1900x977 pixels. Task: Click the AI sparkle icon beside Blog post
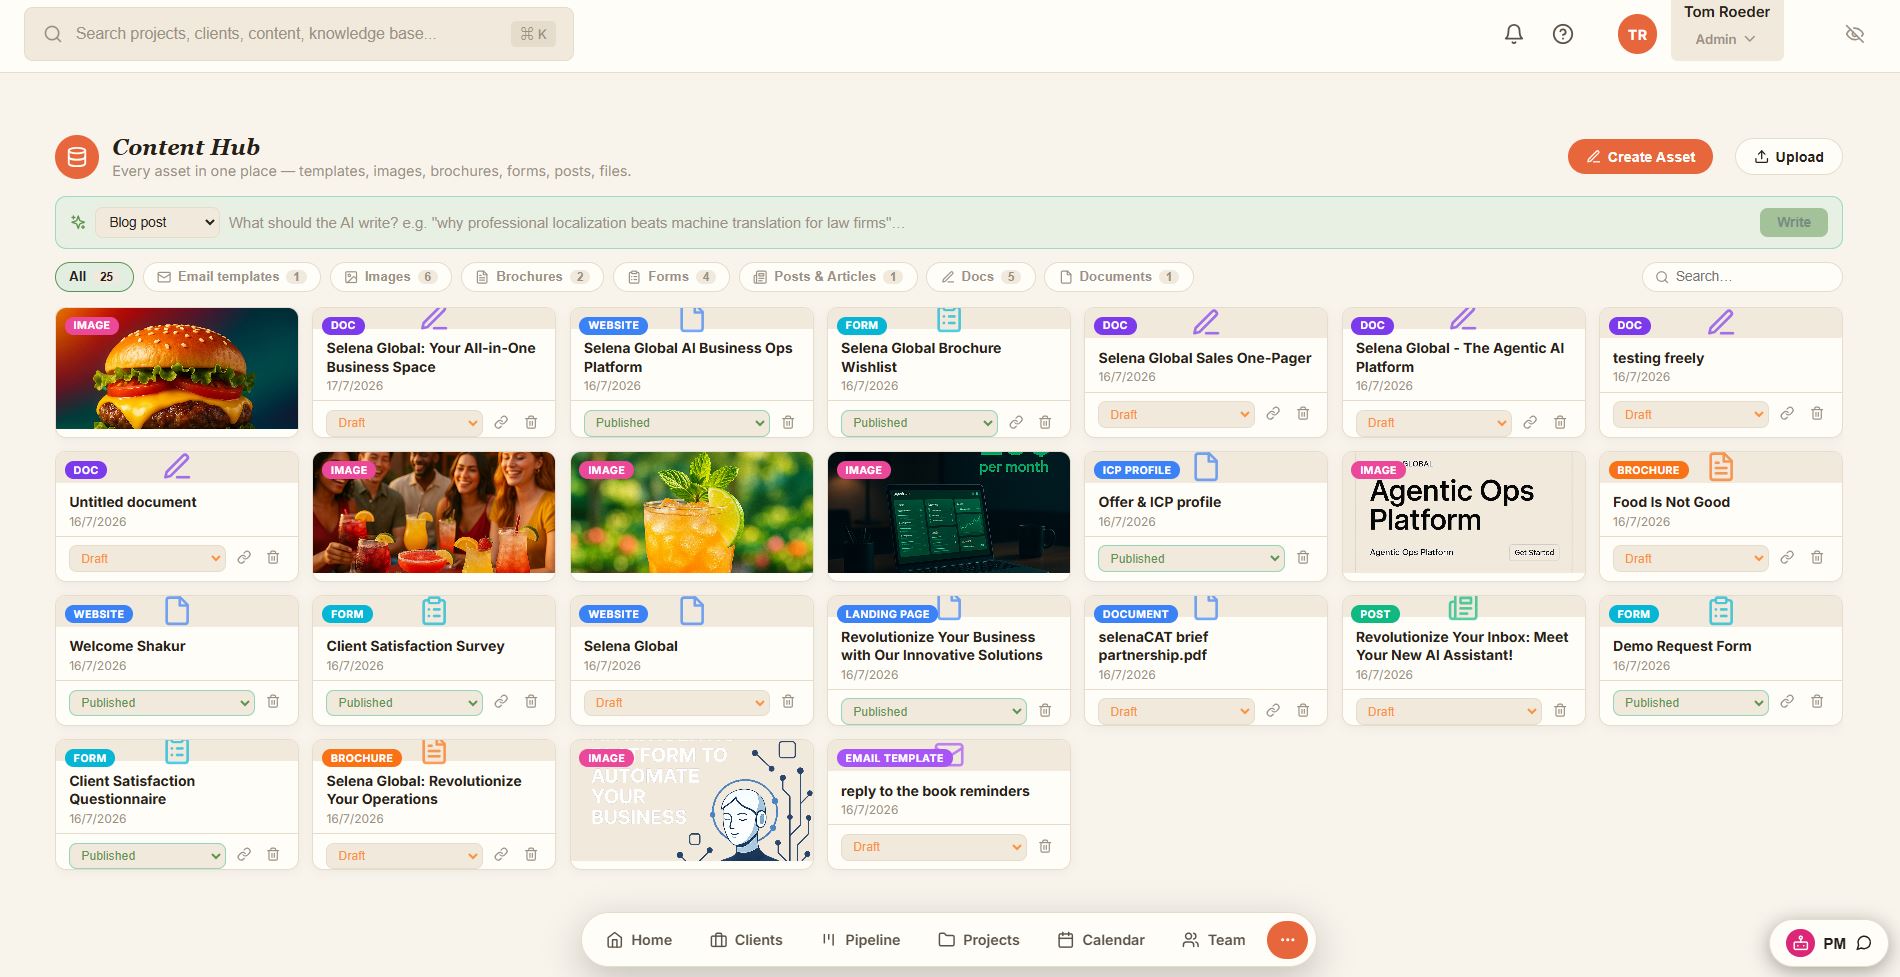[78, 222]
